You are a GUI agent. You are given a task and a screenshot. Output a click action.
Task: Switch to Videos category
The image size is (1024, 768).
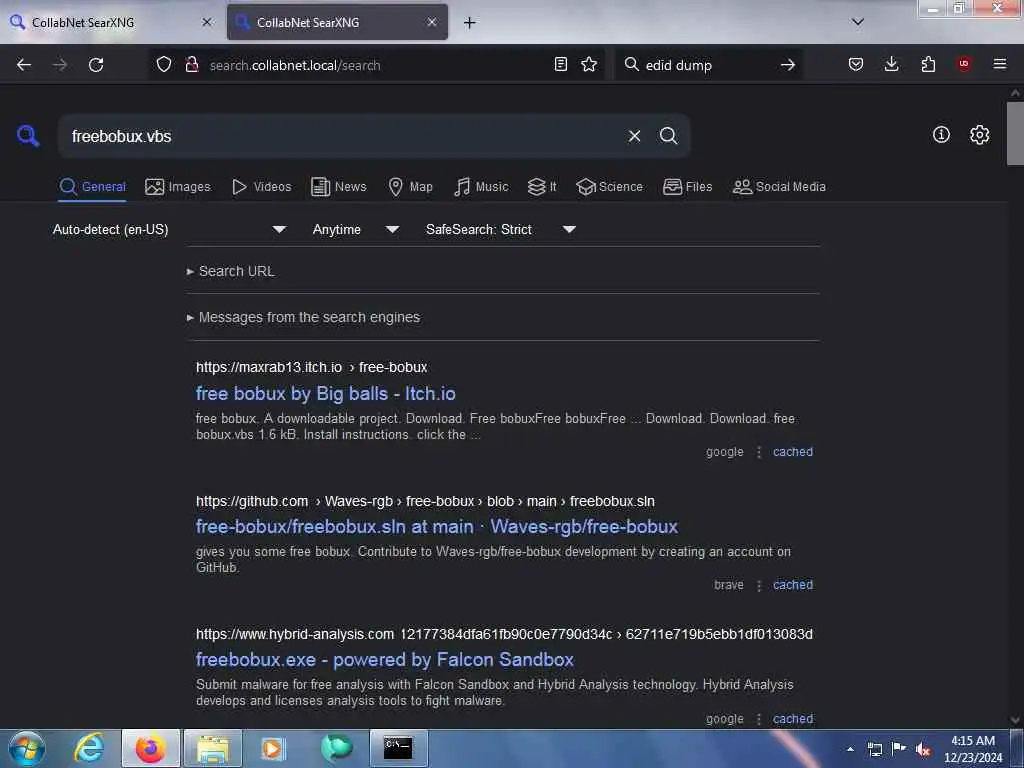pos(261,187)
